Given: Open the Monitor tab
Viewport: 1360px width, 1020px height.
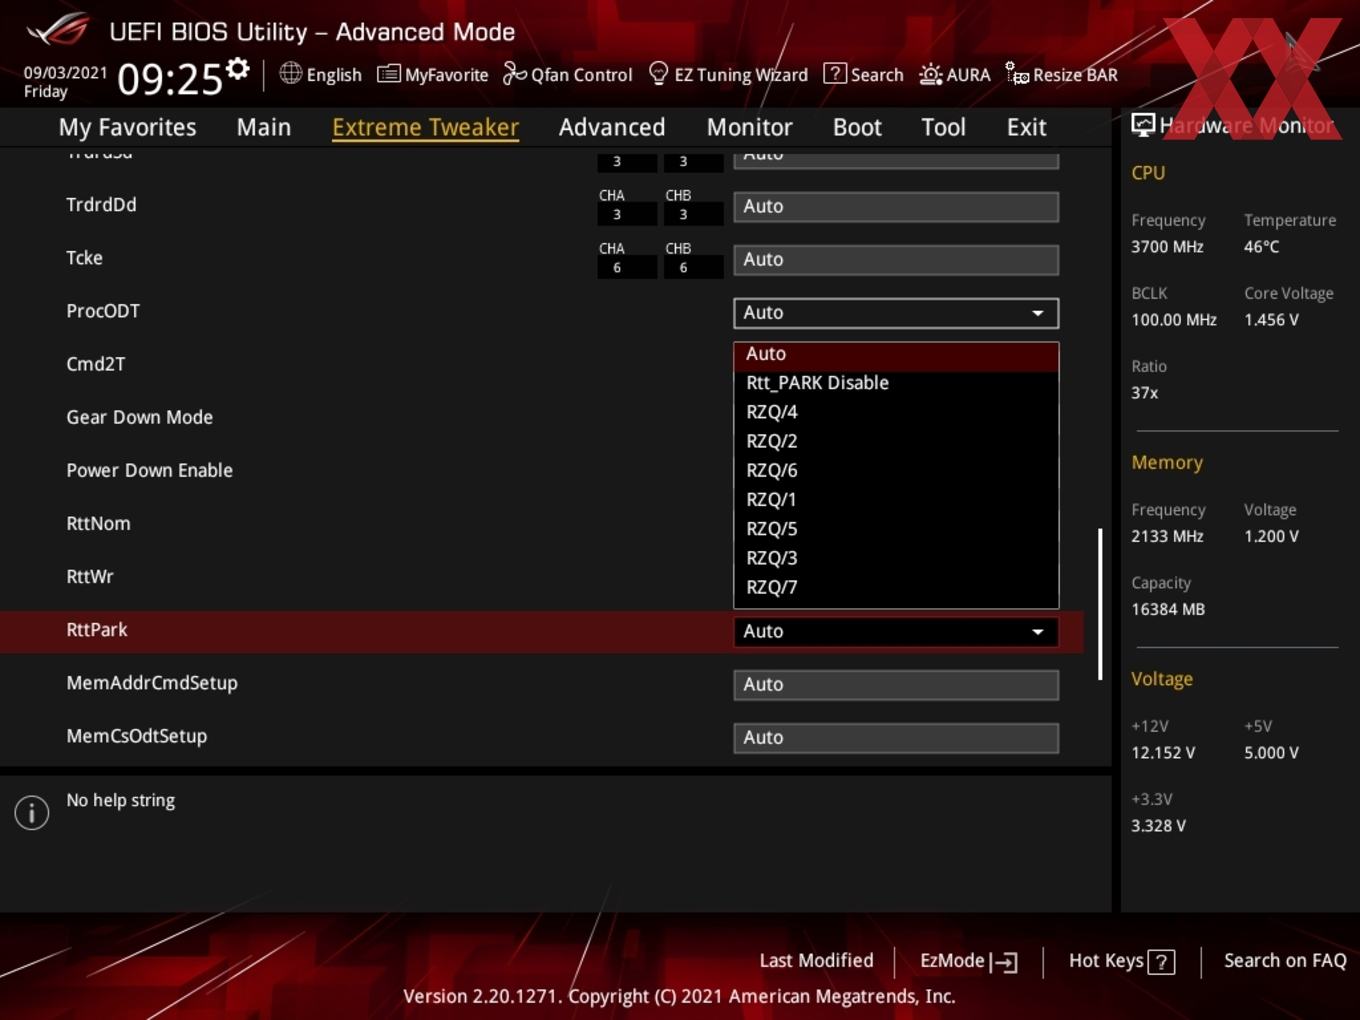Looking at the screenshot, I should pos(750,127).
